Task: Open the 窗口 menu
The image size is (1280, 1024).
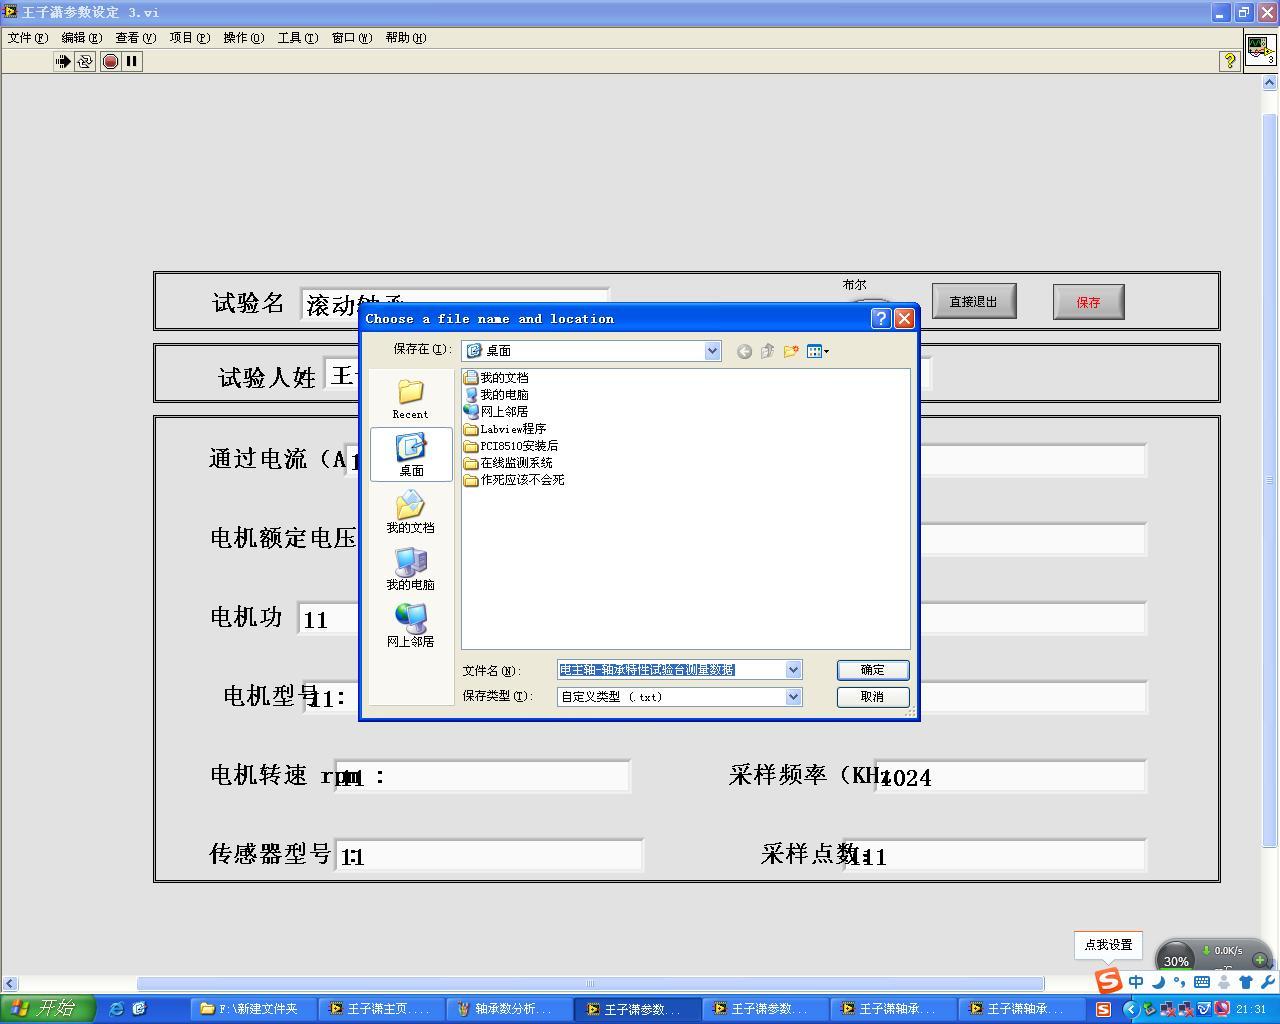Action: pyautogui.click(x=351, y=37)
